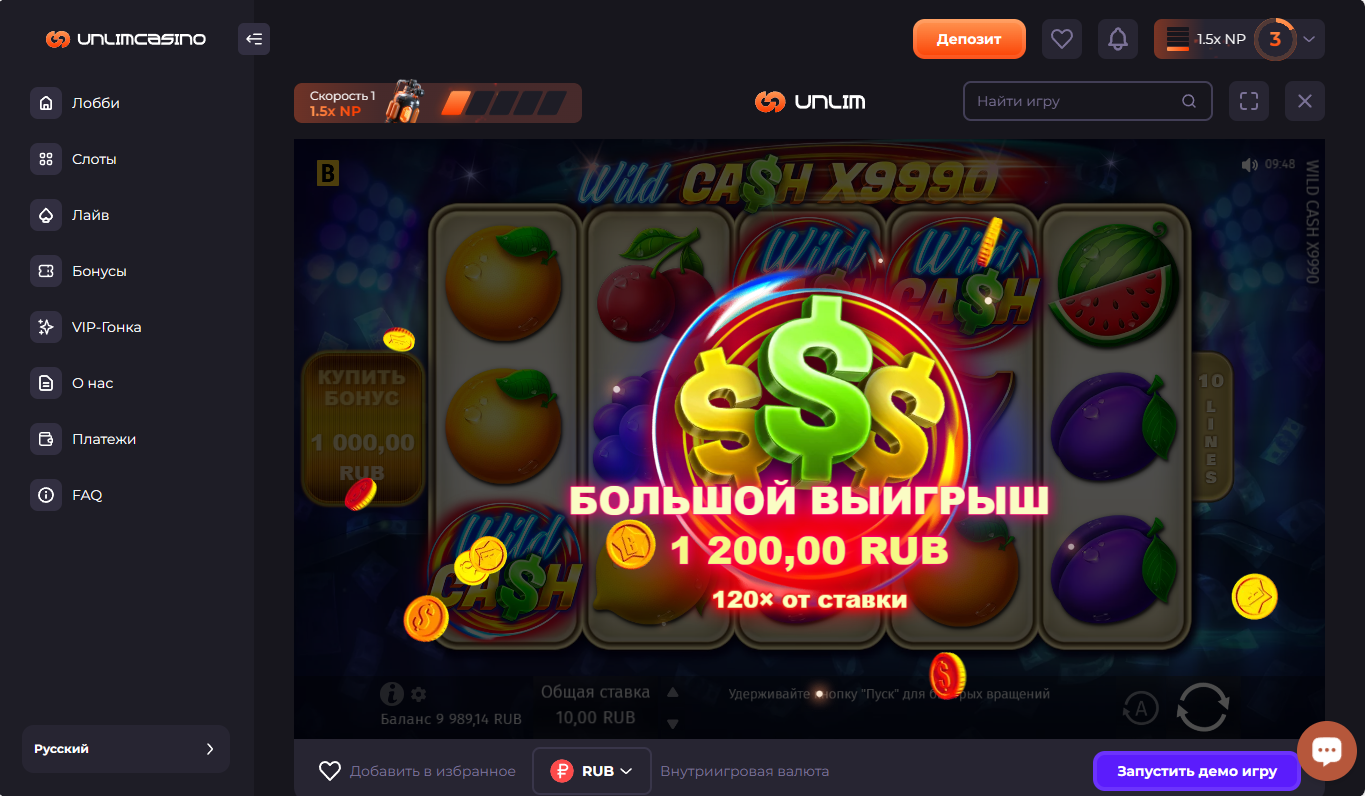The image size is (1365, 796).
Task: Increase the total bet with up arrow
Action: point(673,692)
